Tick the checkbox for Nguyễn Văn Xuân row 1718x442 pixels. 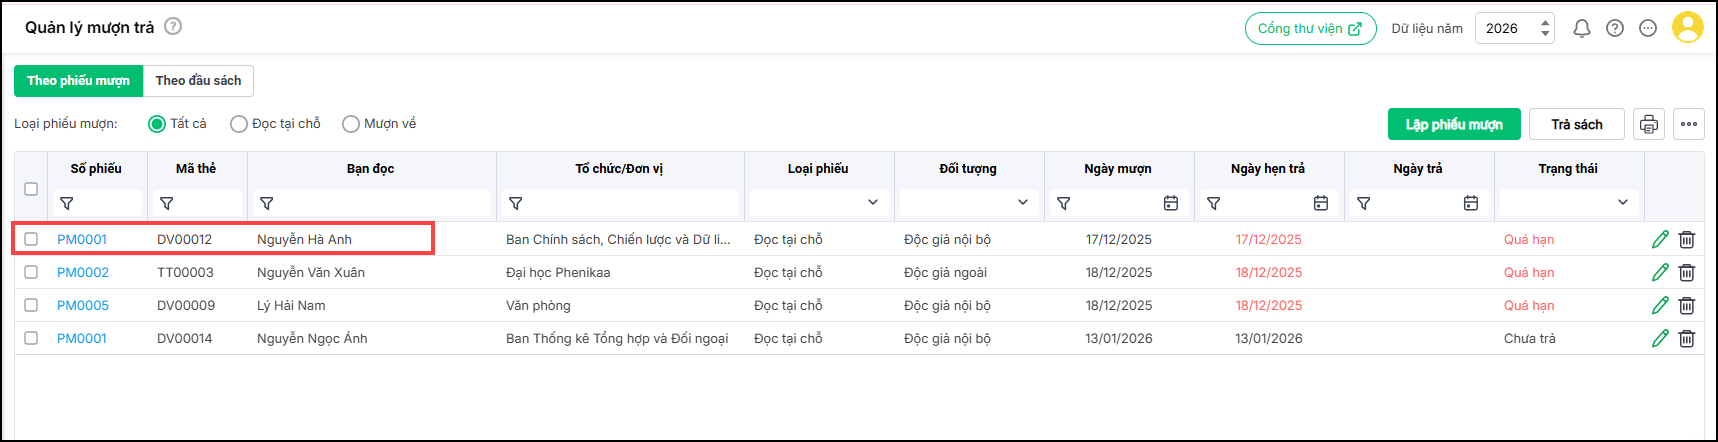31,272
